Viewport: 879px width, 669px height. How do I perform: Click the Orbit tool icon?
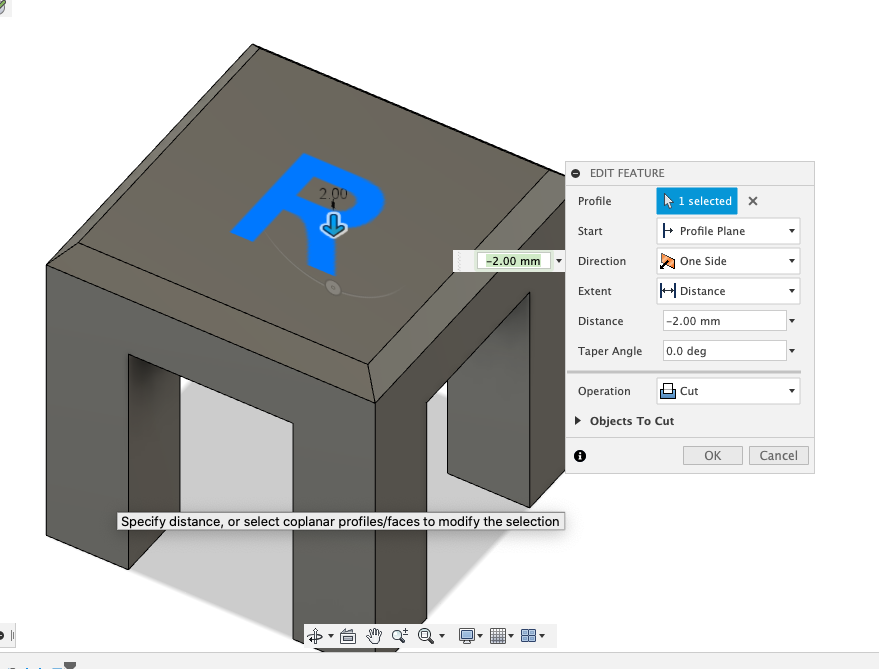pyautogui.click(x=315, y=636)
